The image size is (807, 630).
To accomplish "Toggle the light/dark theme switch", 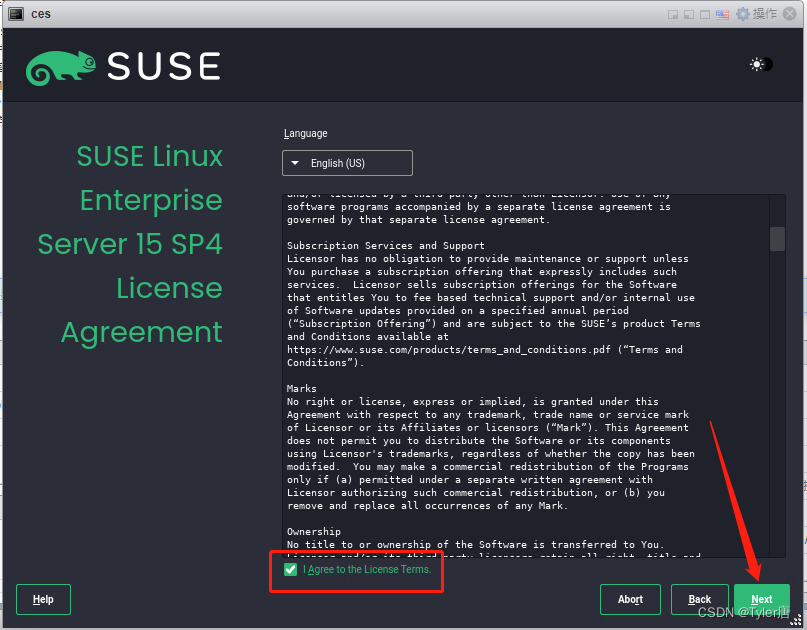I will click(x=762, y=64).
